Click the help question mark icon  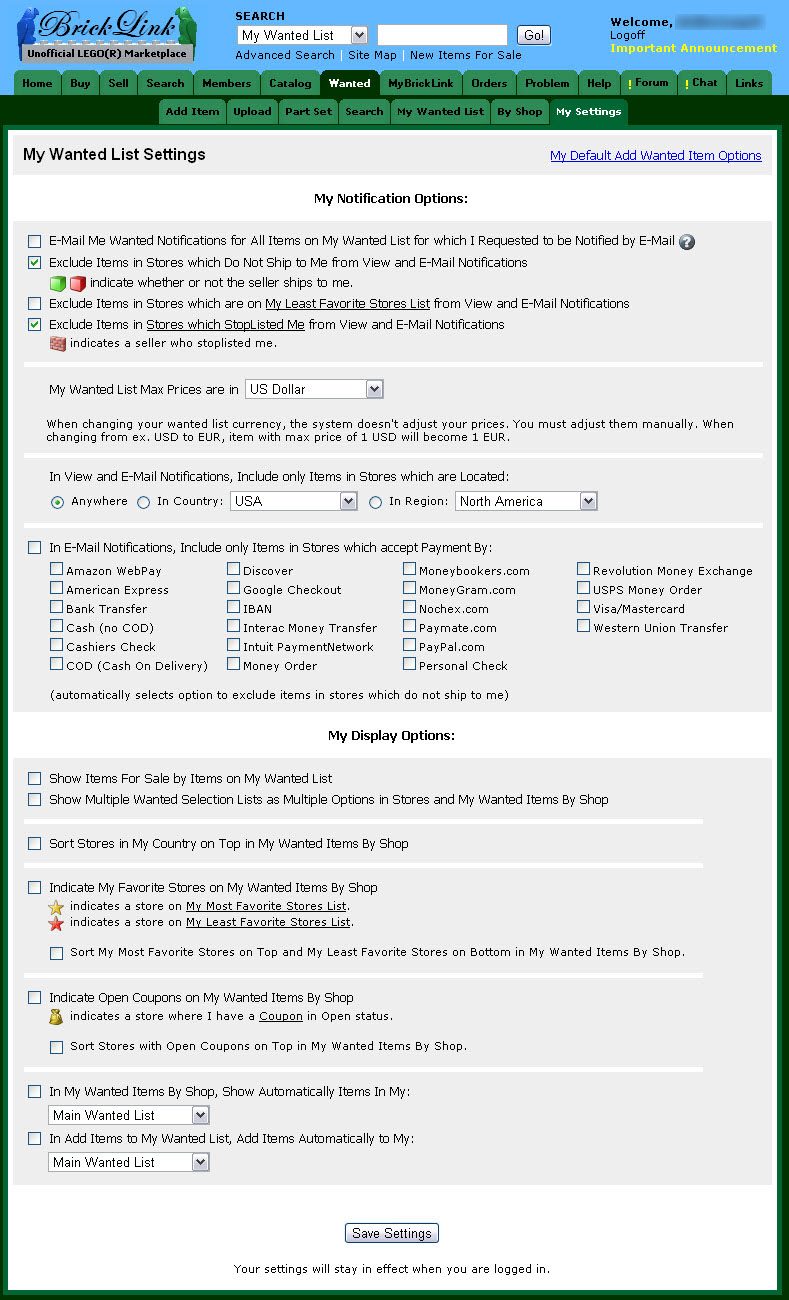tap(687, 242)
